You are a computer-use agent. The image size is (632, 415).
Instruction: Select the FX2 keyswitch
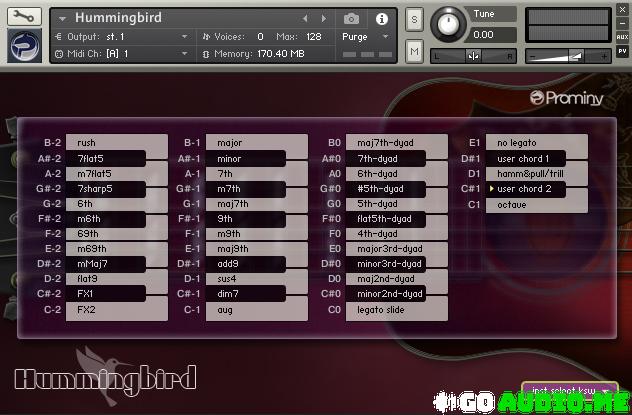tap(116, 310)
